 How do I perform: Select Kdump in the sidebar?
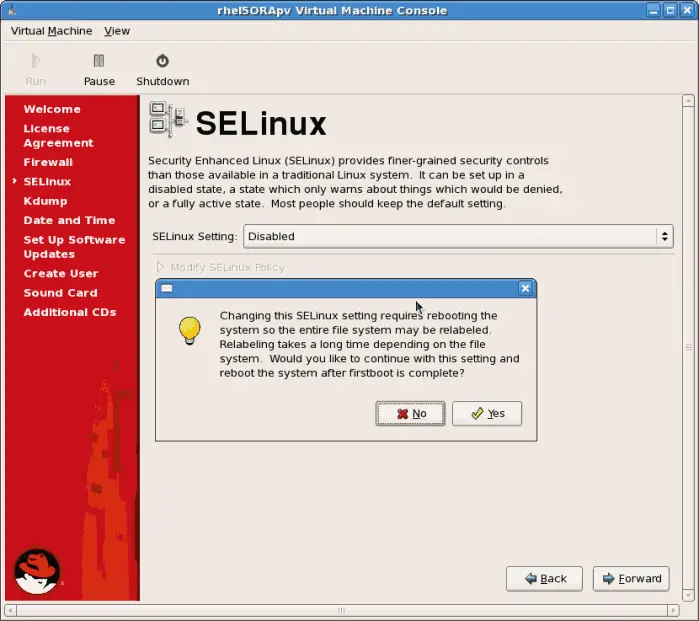[x=45, y=201]
